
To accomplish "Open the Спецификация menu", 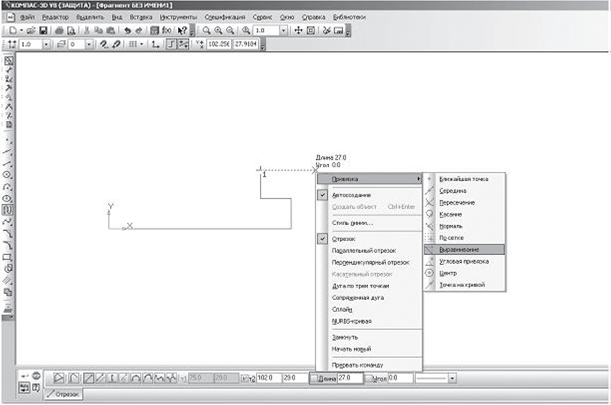I will (x=225, y=17).
